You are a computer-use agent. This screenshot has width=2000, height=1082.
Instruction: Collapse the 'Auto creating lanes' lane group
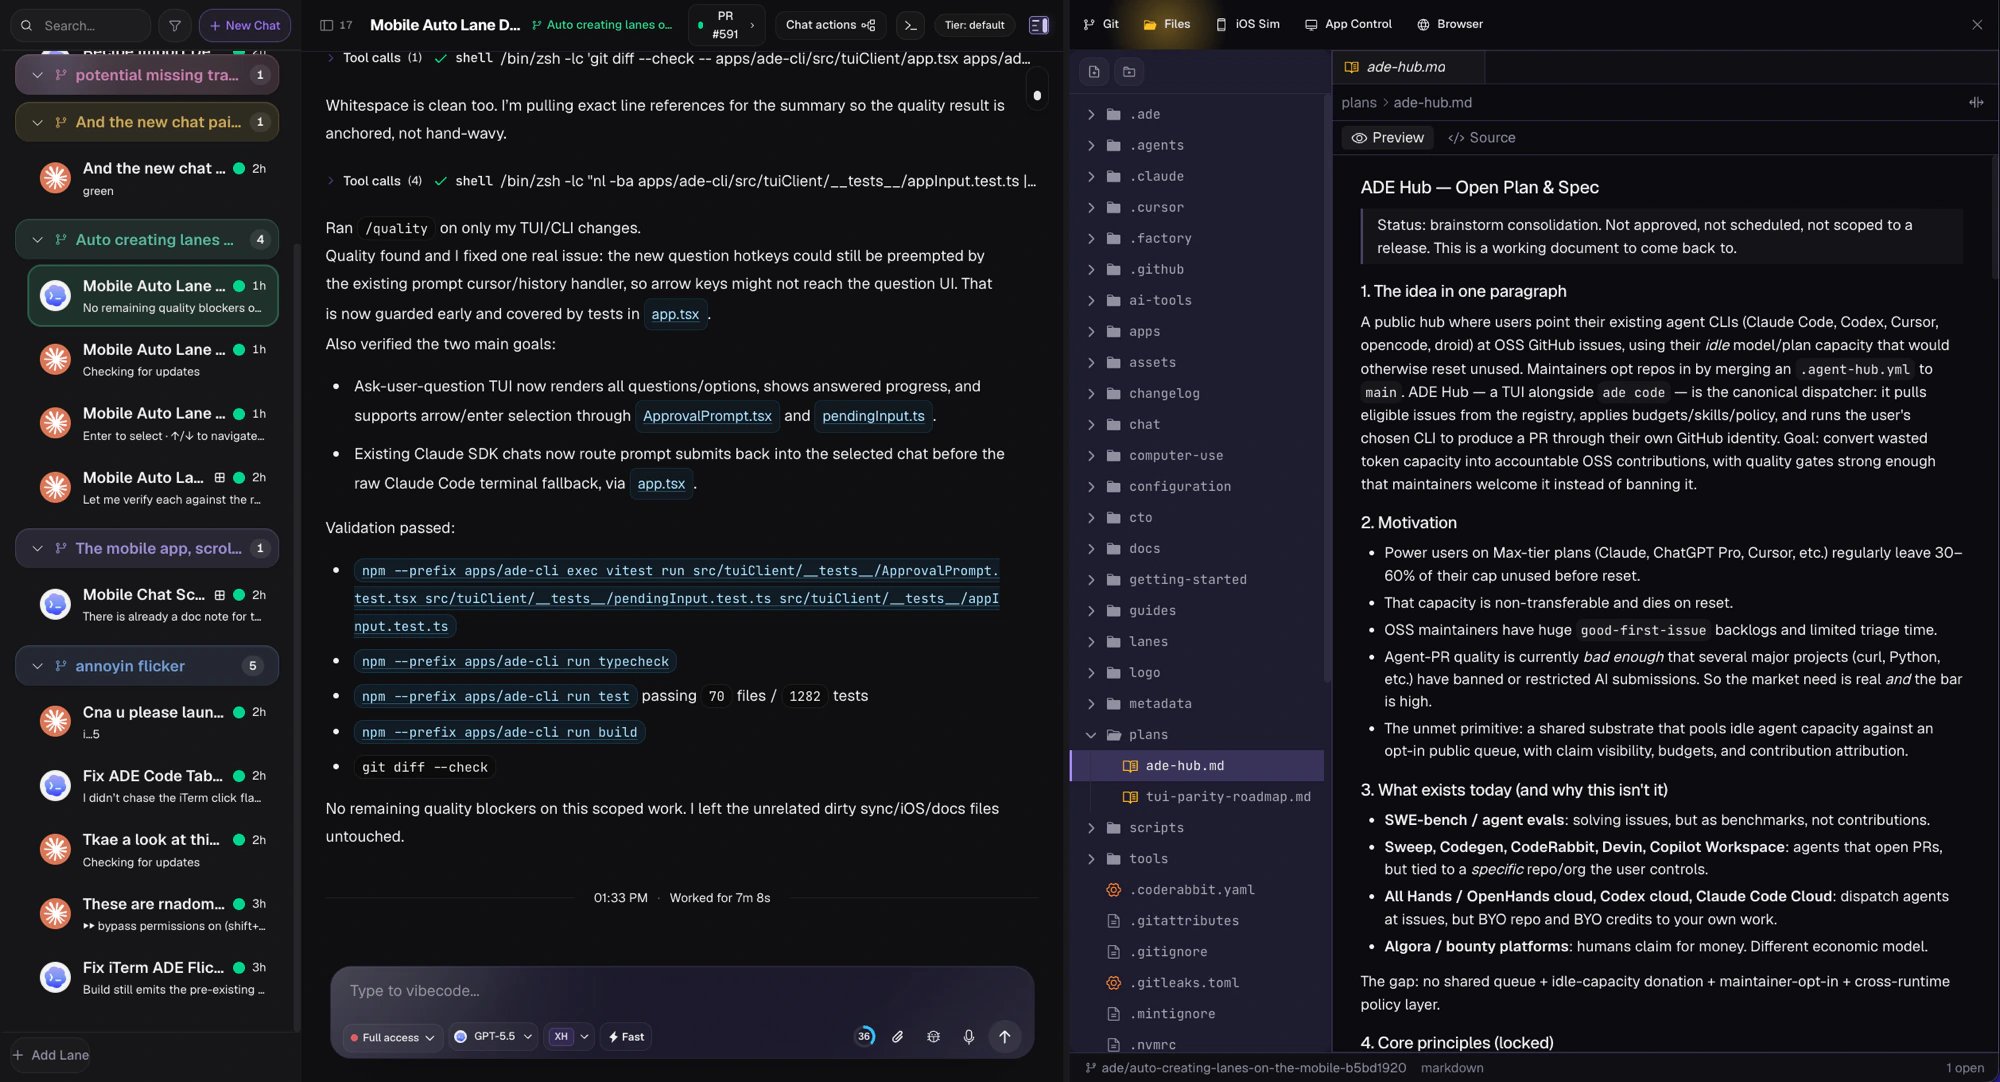37,240
